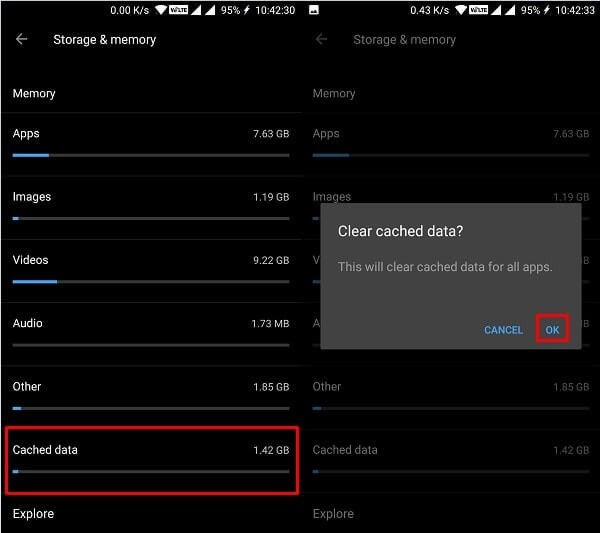Tap Videos usage bar in left screen
Image resolution: width=600 pixels, height=533 pixels.
(151, 282)
